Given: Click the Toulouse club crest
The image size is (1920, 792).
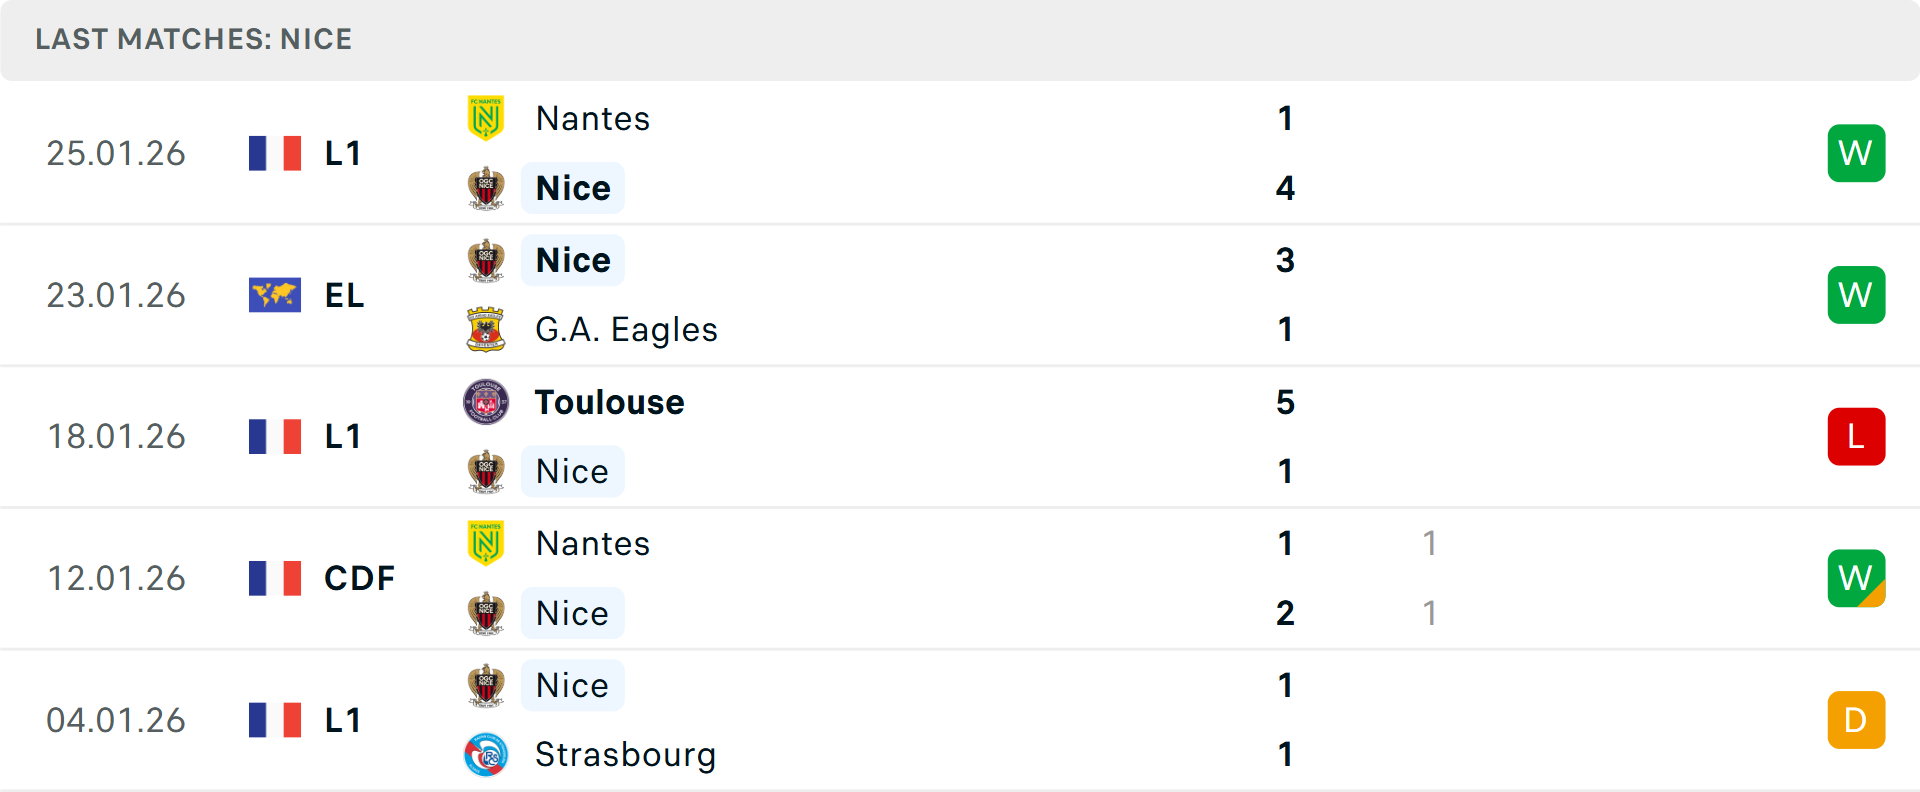Looking at the screenshot, I should [486, 402].
